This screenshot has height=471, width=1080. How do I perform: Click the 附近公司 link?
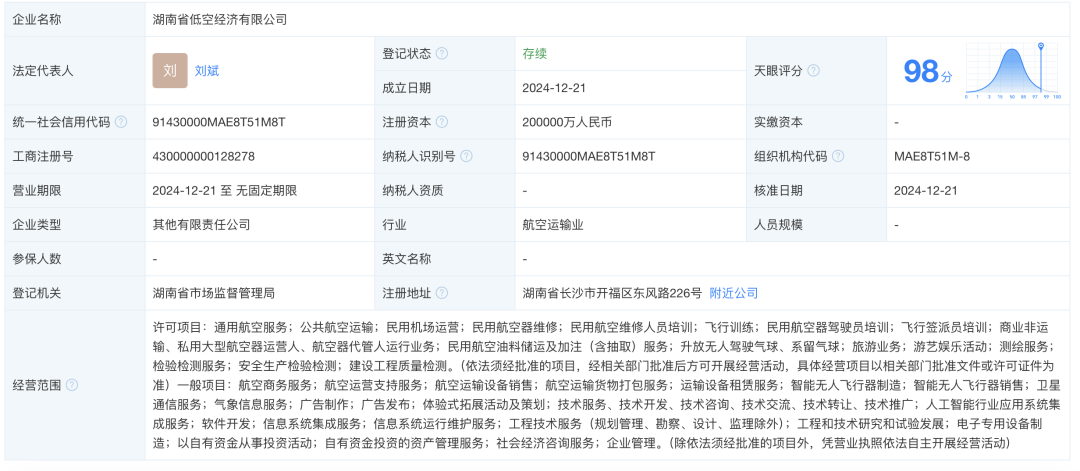[734, 293]
